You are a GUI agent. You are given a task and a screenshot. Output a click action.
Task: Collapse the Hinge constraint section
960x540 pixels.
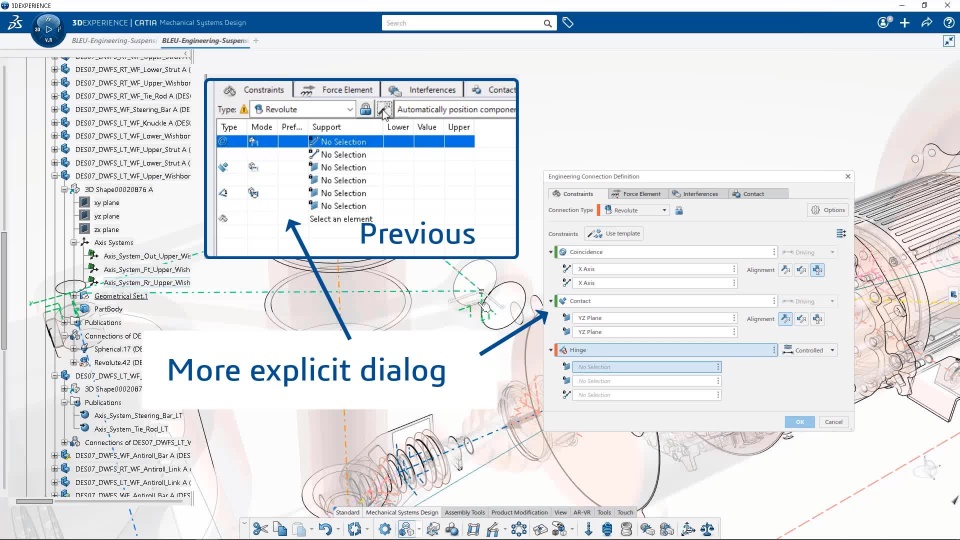[x=550, y=350]
